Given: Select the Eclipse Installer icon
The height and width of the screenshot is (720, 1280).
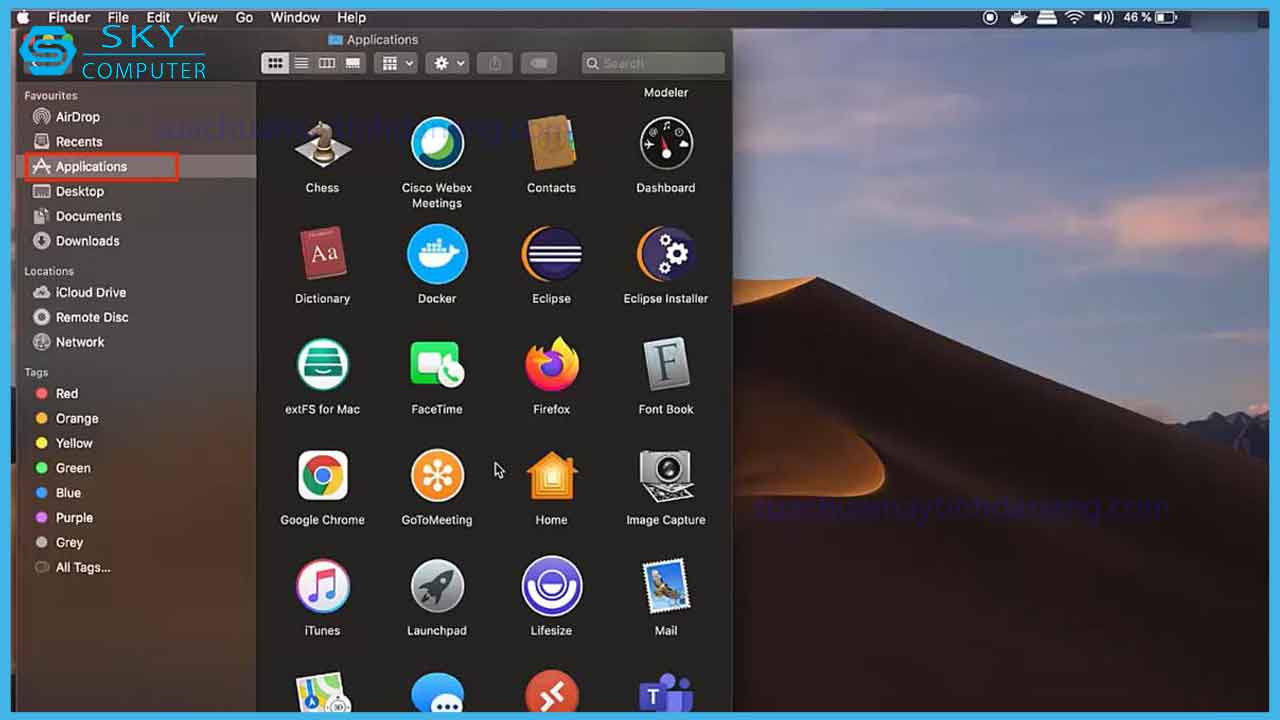Looking at the screenshot, I should 666,254.
